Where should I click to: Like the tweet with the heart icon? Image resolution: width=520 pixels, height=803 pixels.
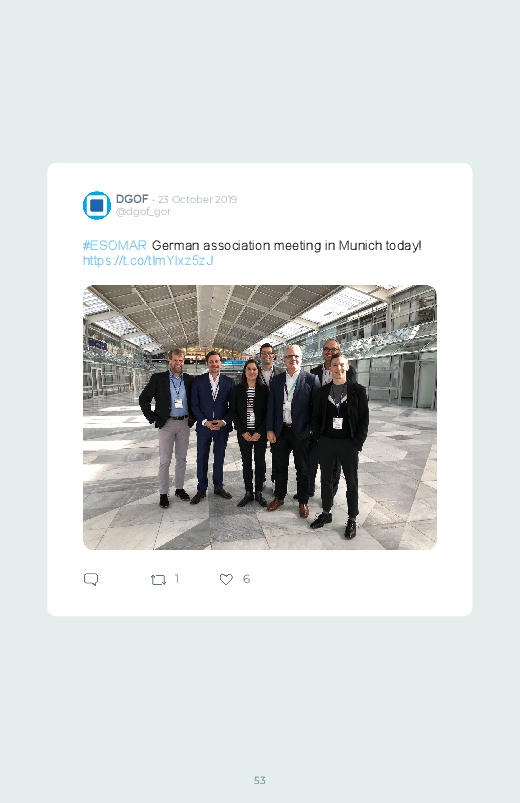[x=226, y=579]
